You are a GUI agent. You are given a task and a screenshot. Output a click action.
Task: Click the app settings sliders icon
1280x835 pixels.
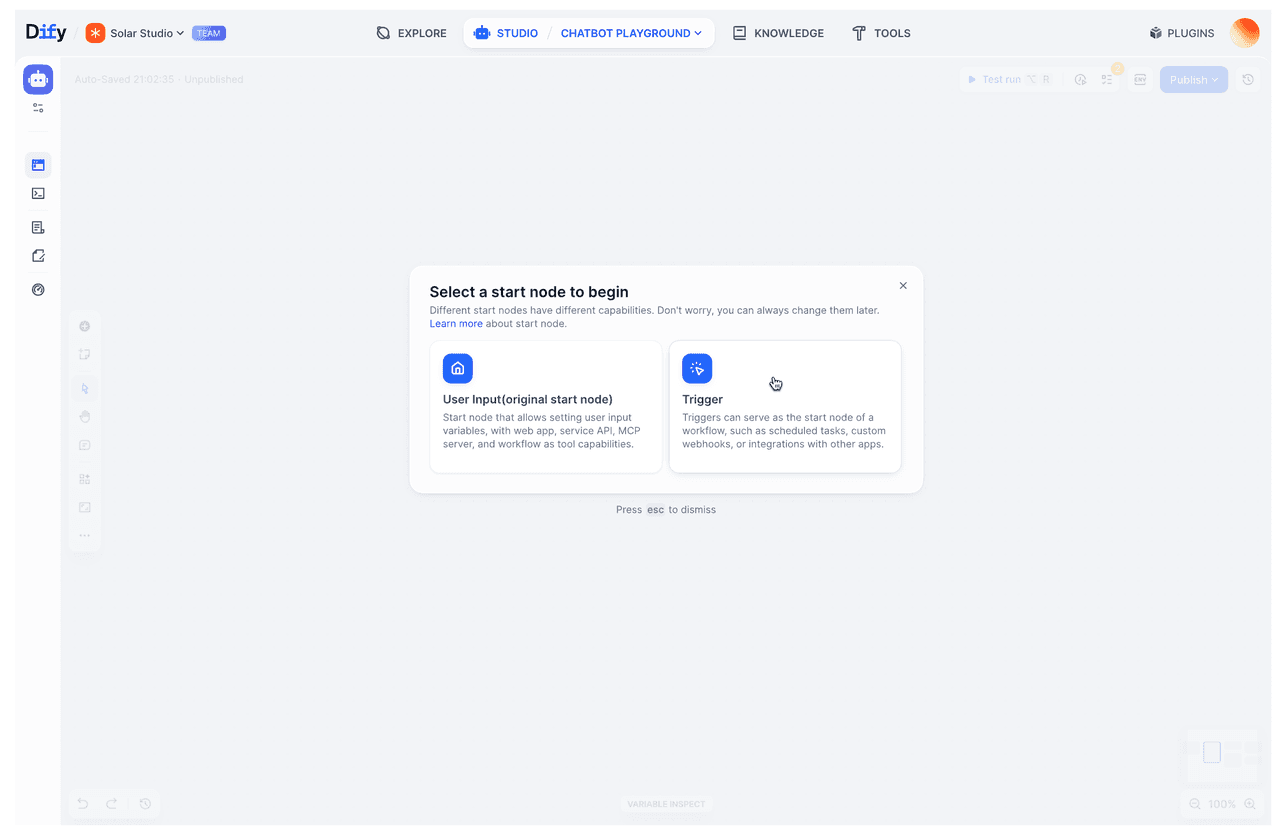point(38,108)
